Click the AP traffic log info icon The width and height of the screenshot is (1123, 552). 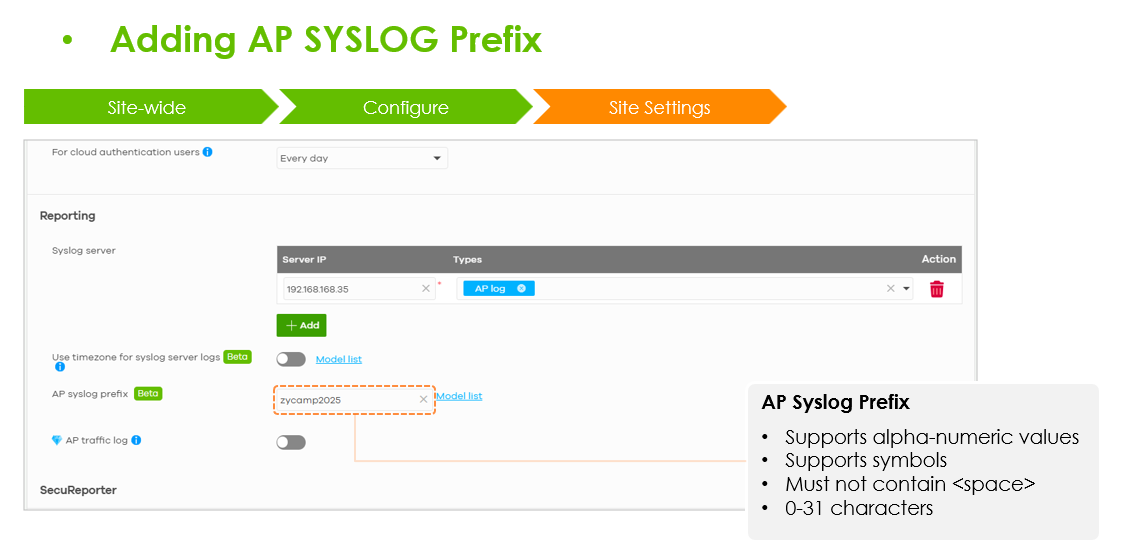pos(136,440)
